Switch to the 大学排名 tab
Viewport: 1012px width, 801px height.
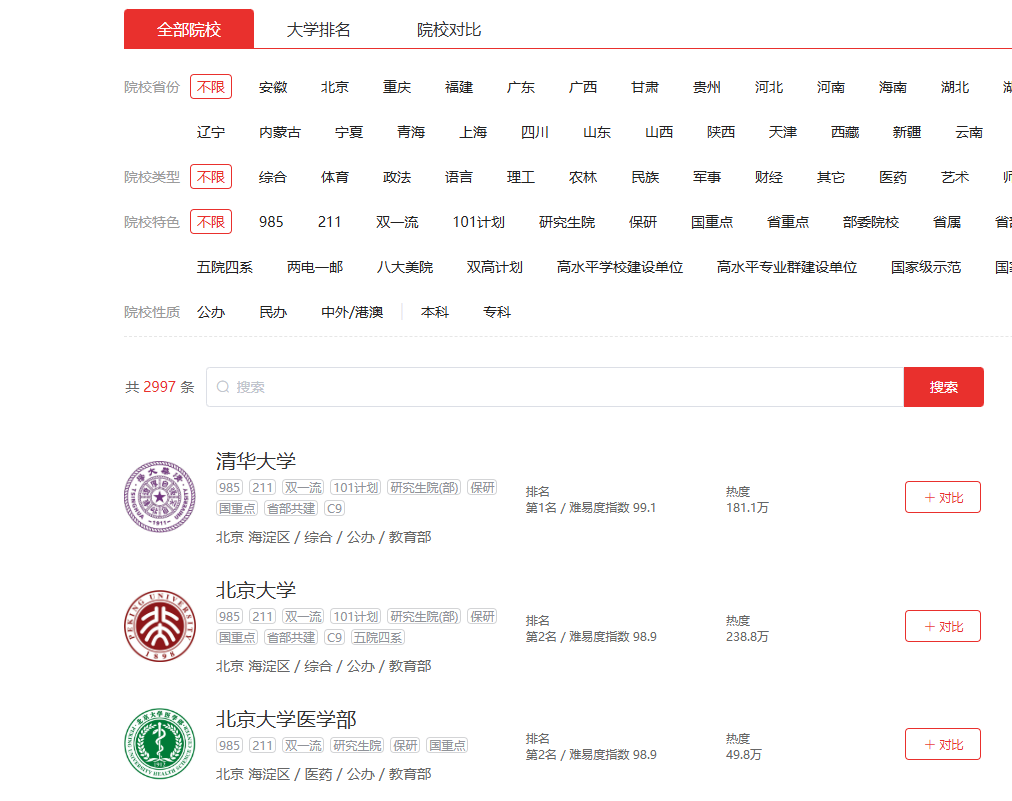(x=317, y=29)
